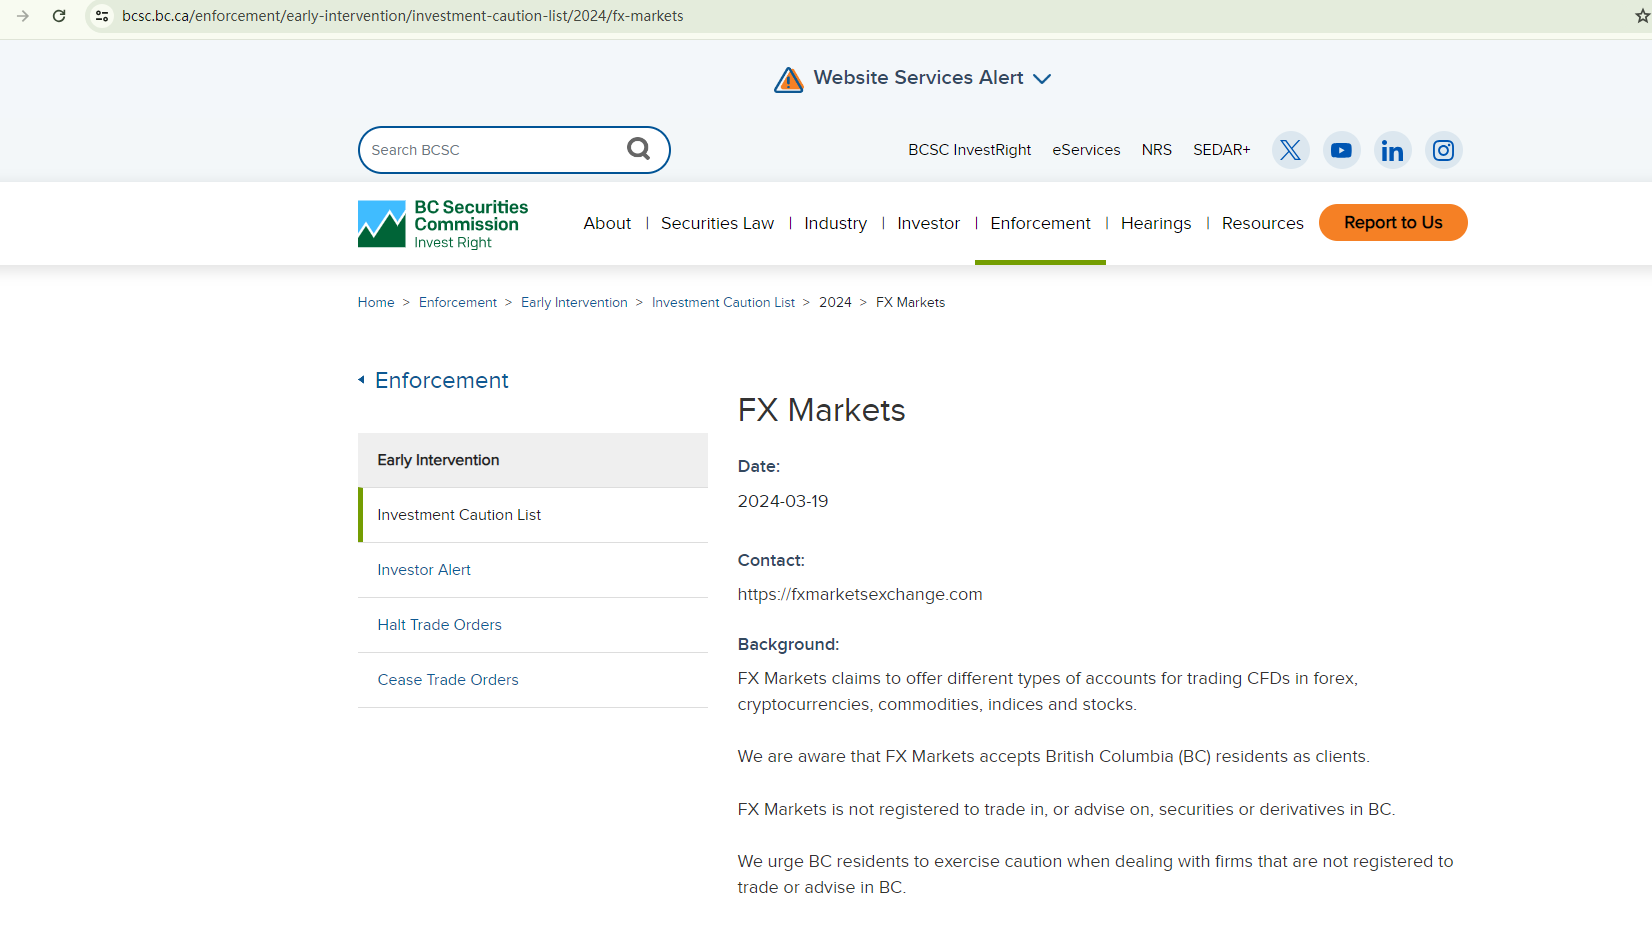The image size is (1652, 926).
Task: Click the BC Securities Commission logo
Action: [x=443, y=224]
